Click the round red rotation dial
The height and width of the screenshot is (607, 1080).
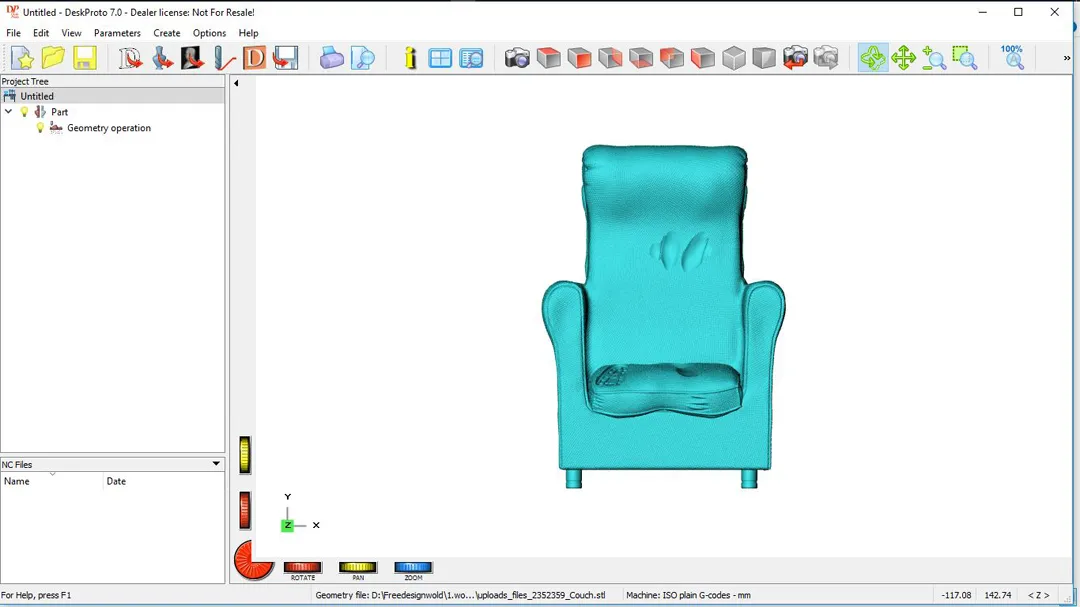[x=253, y=560]
